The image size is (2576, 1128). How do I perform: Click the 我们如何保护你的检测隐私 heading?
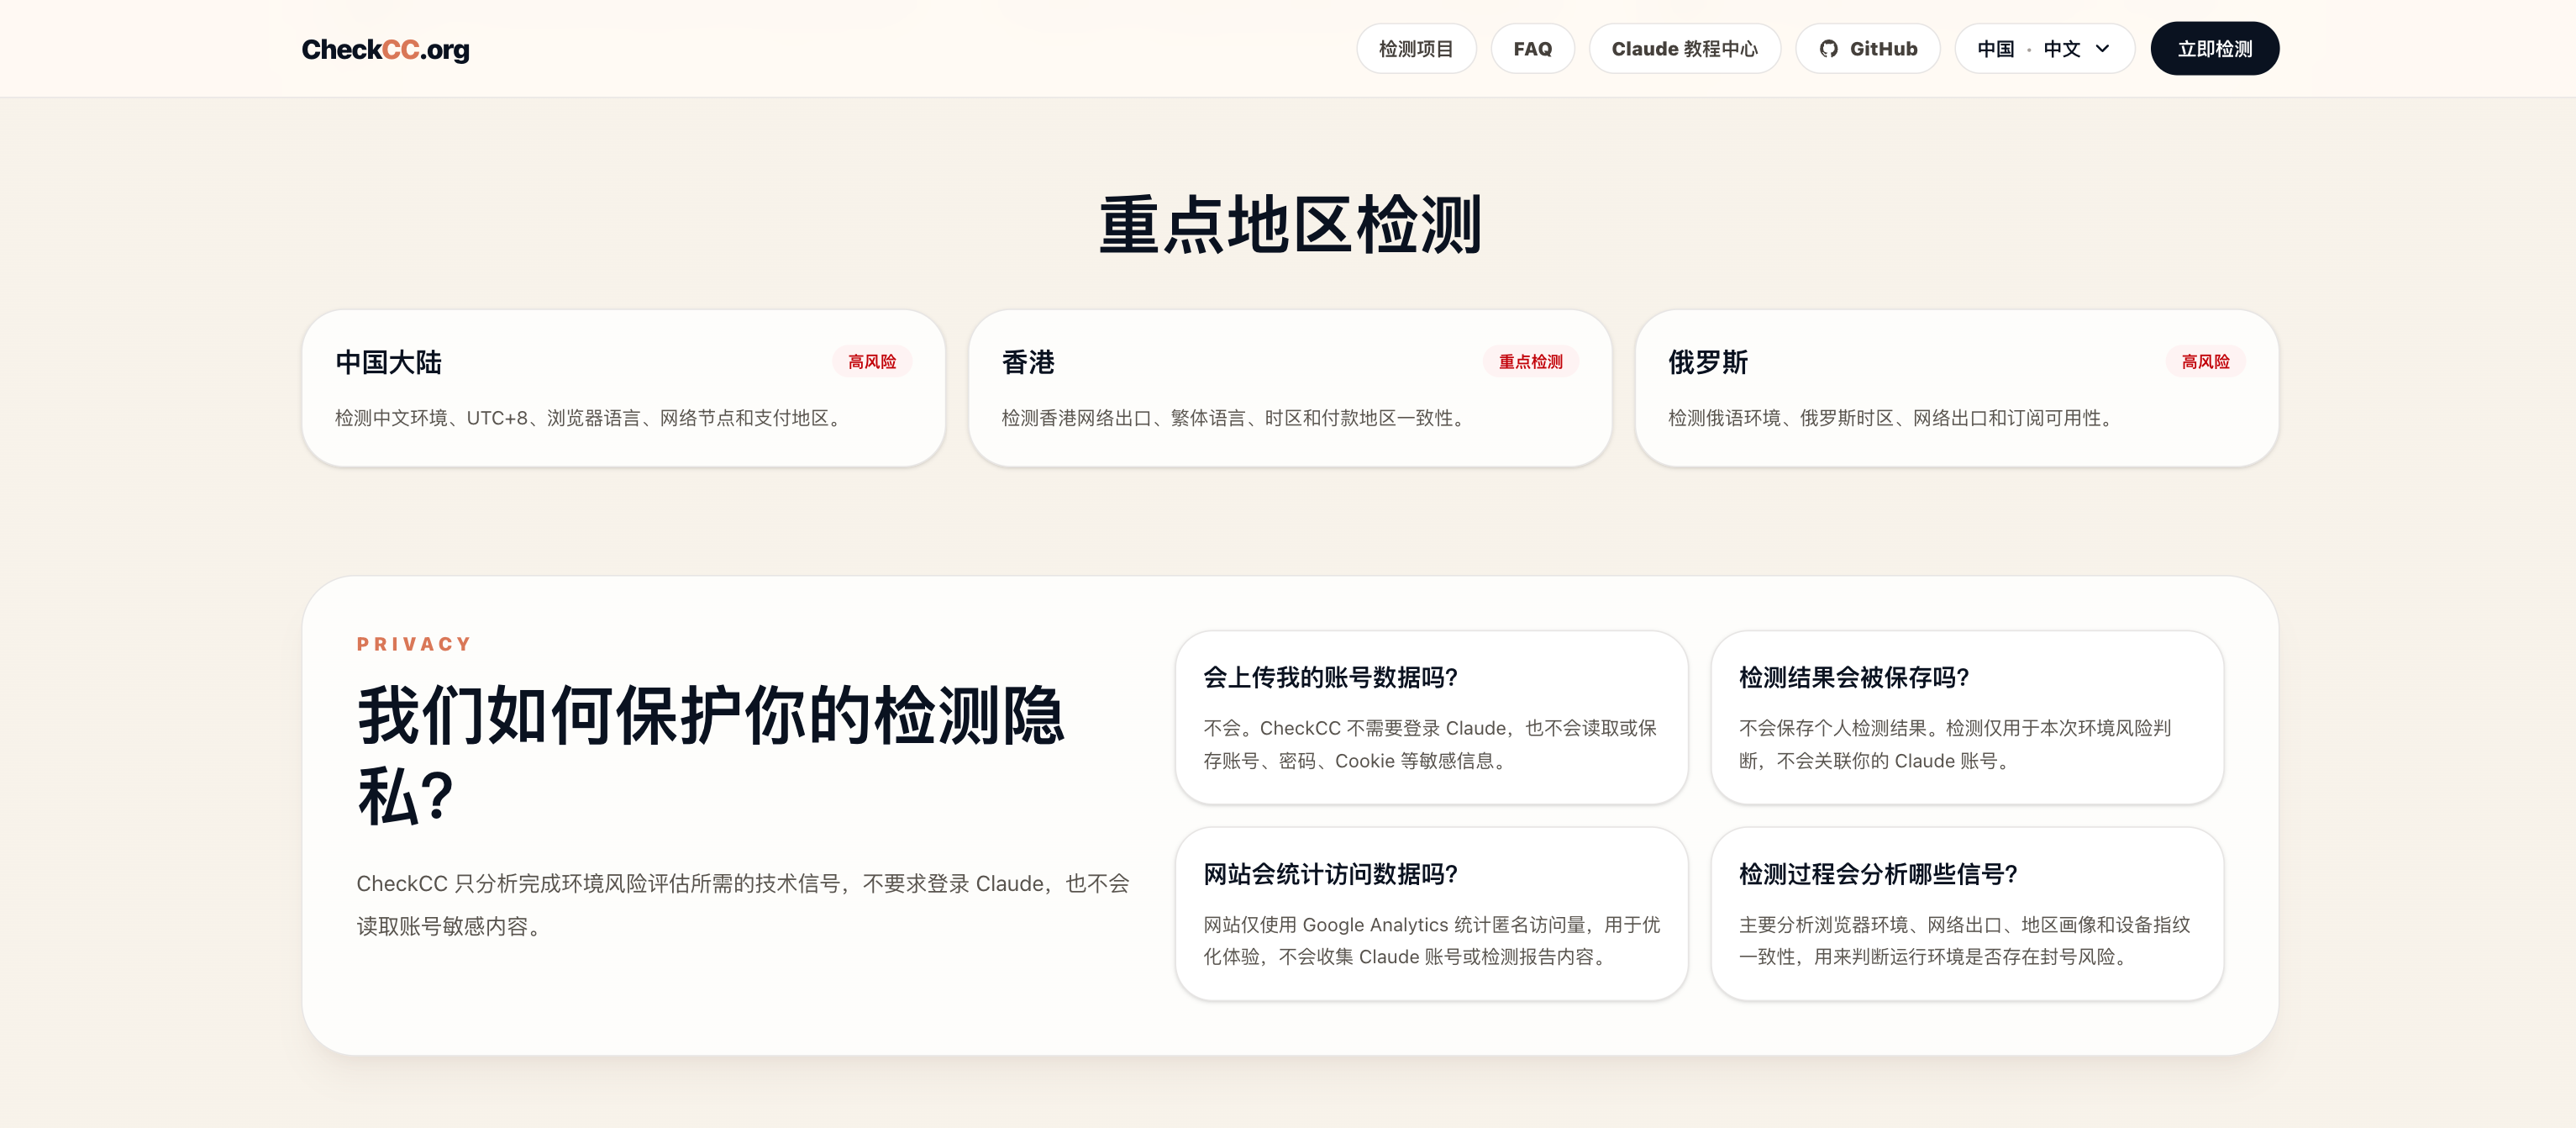coord(711,756)
